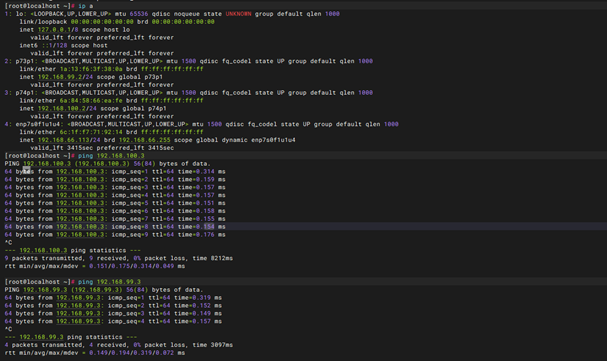Click interface name "p74p1:" on line 3

[26, 93]
